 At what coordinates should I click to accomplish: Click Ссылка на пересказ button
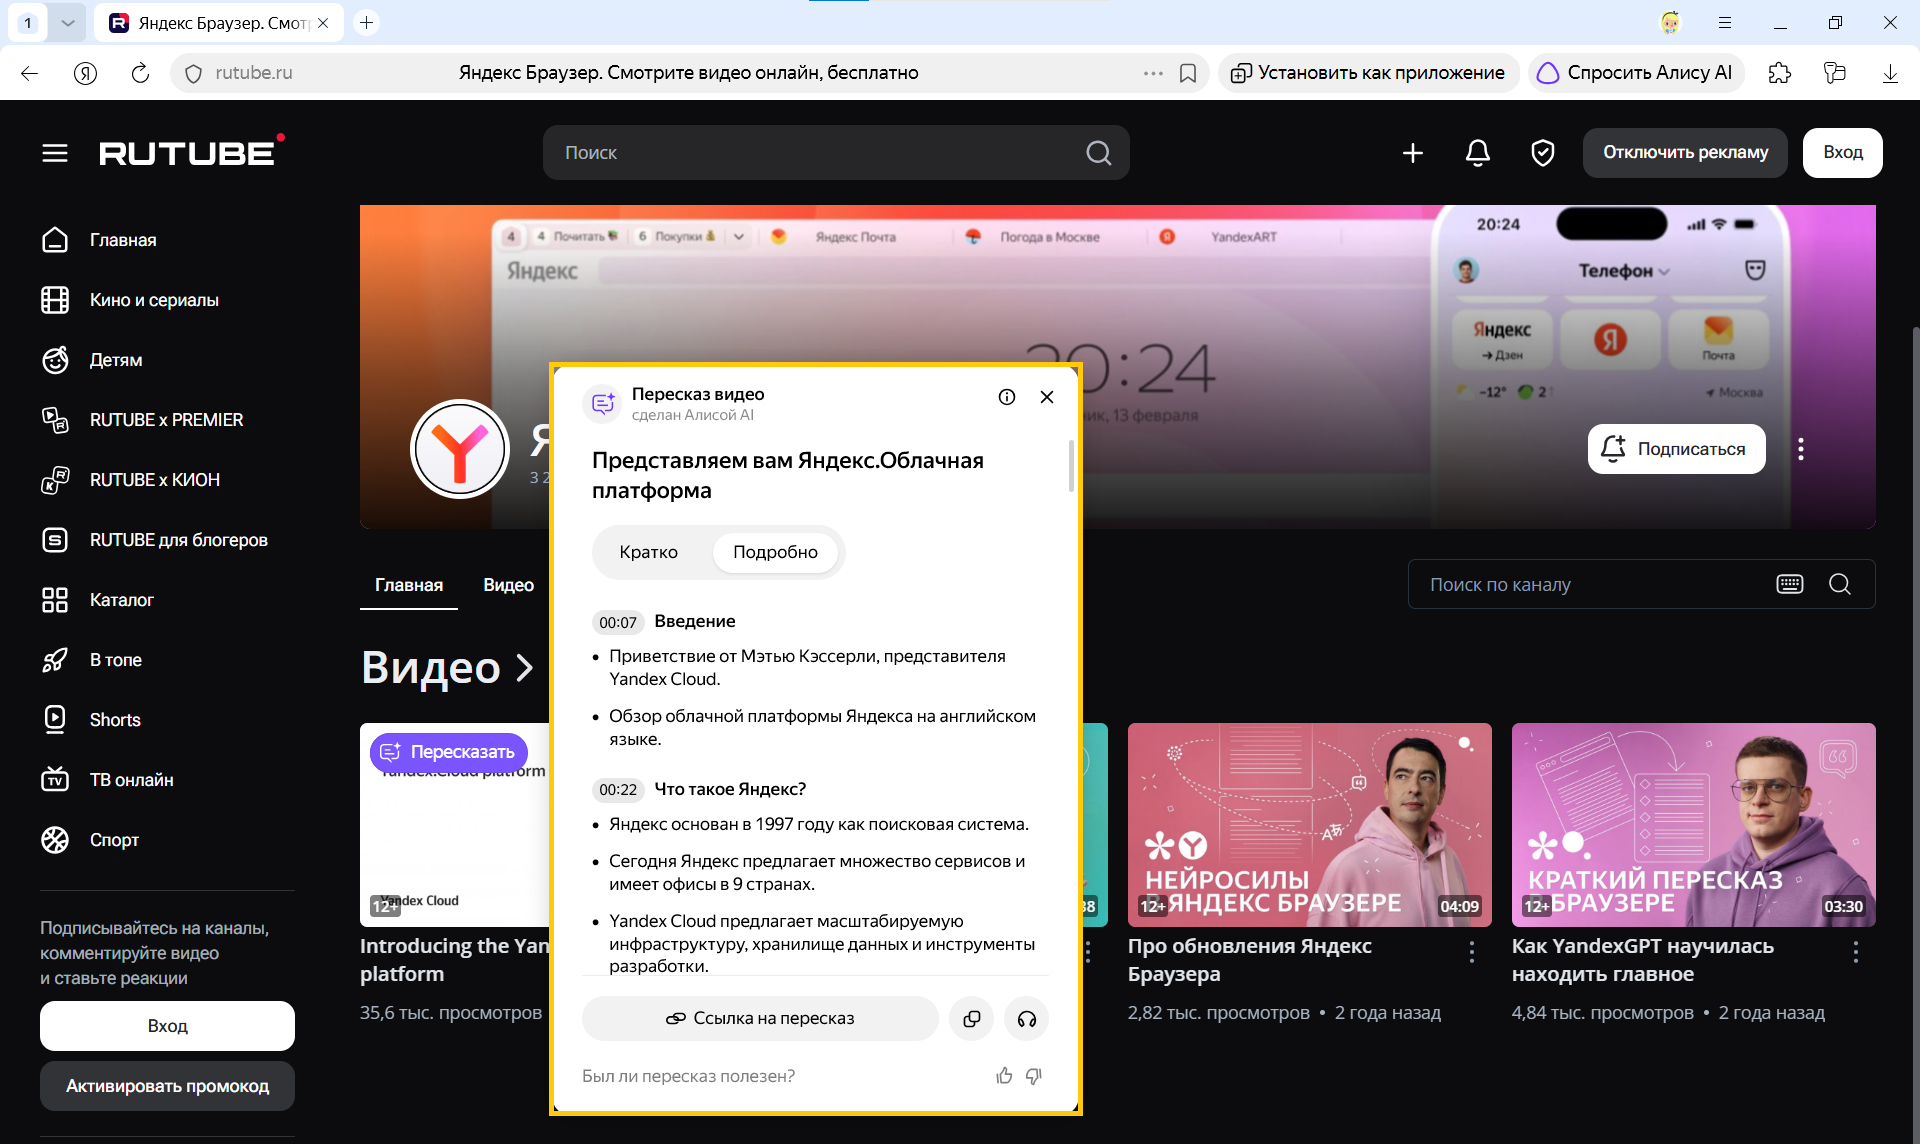pos(760,1018)
